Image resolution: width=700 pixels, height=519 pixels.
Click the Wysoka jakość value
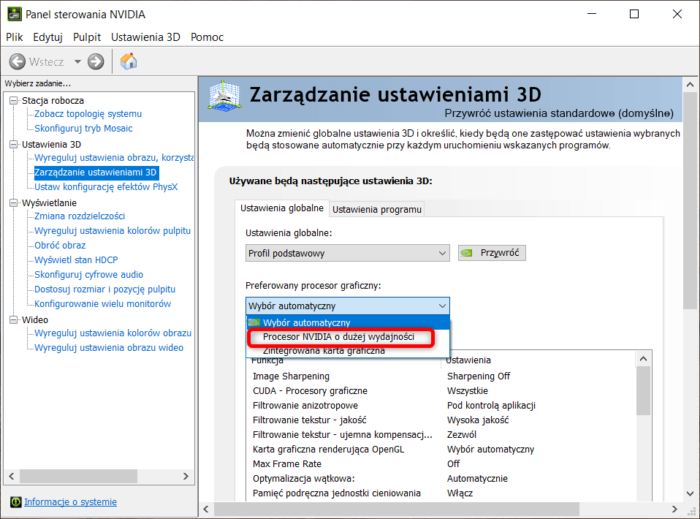point(478,420)
